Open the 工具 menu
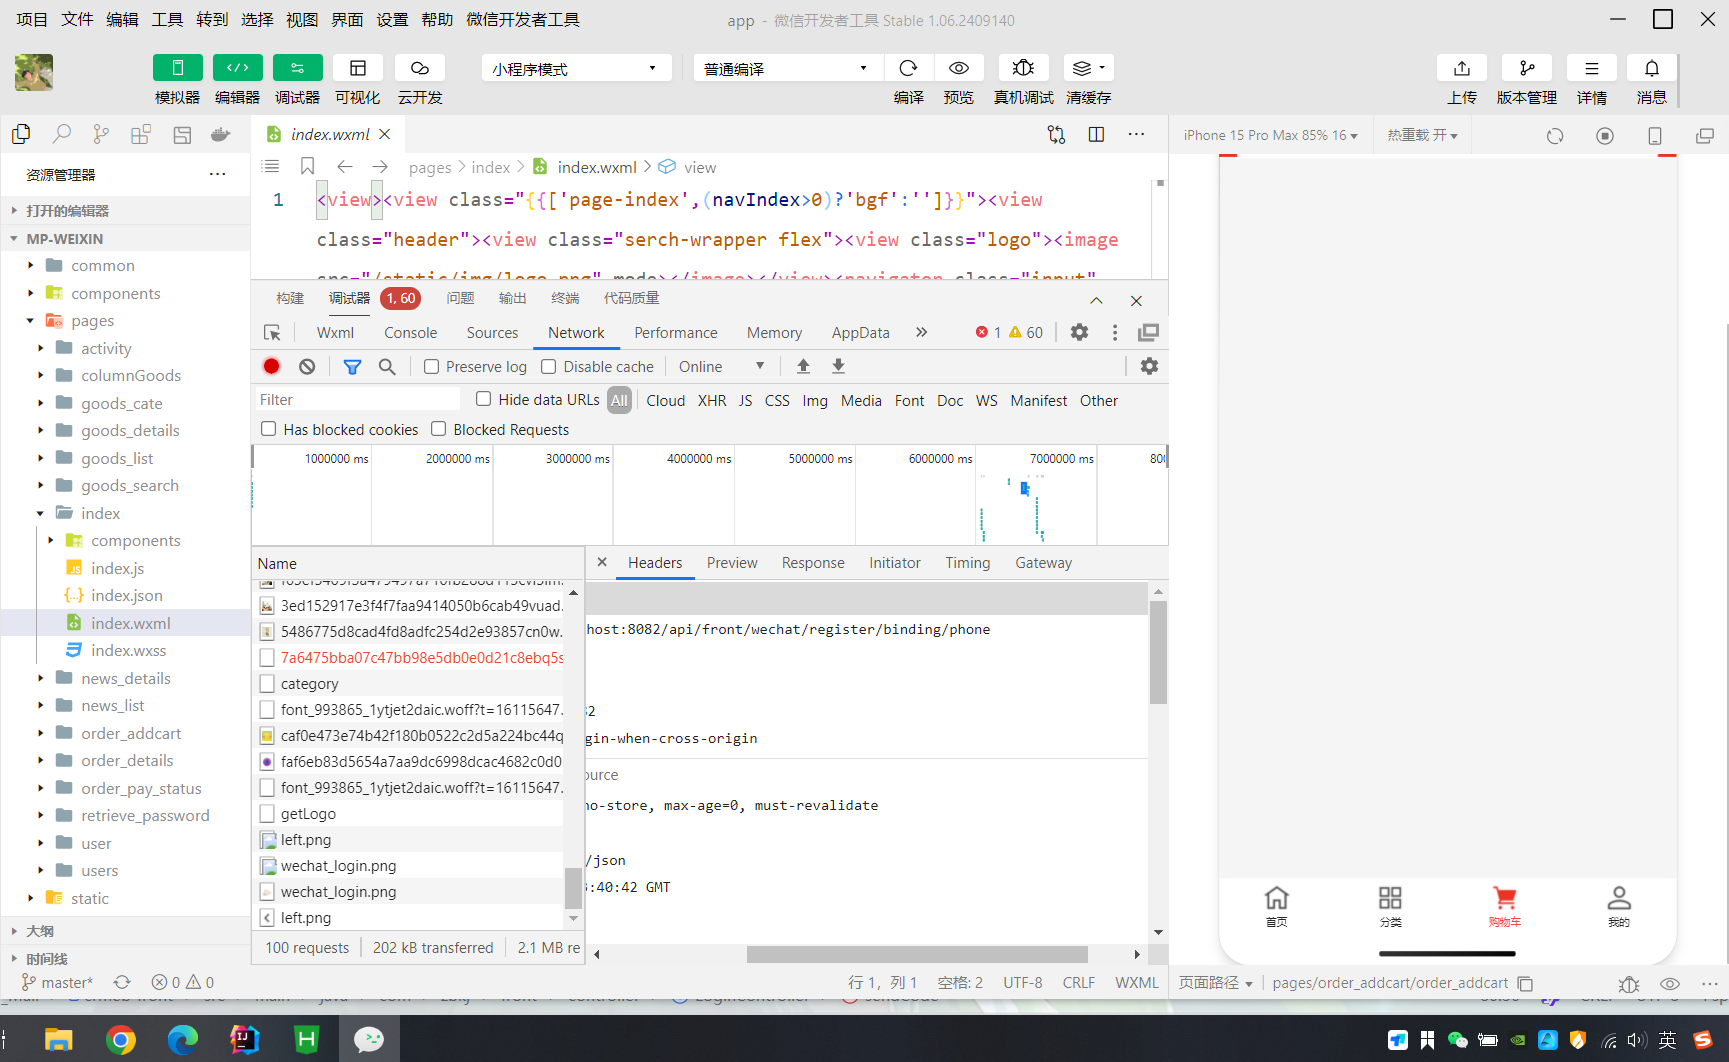Screen dimensions: 1729x1062 tap(167, 19)
